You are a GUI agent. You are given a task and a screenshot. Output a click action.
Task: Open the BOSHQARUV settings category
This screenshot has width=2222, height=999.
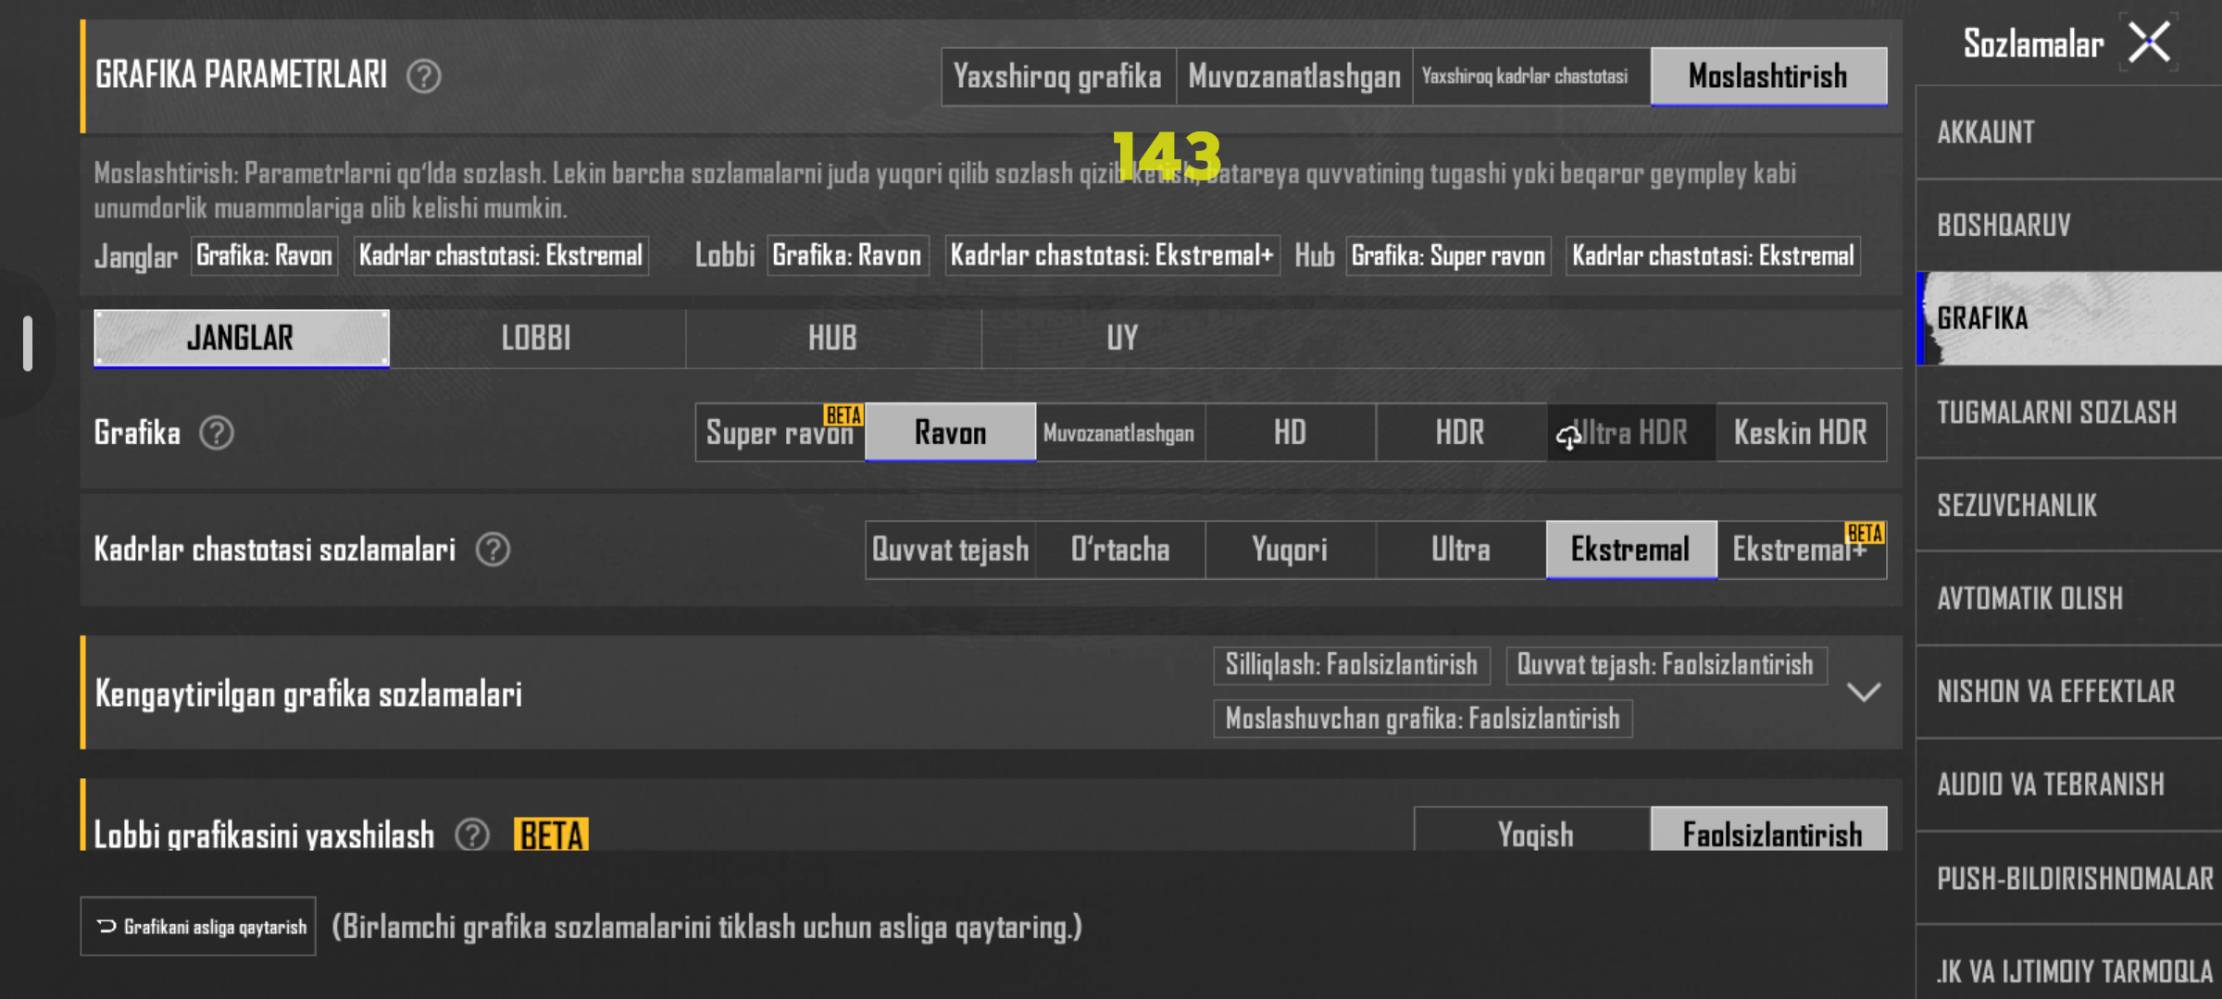2068,225
